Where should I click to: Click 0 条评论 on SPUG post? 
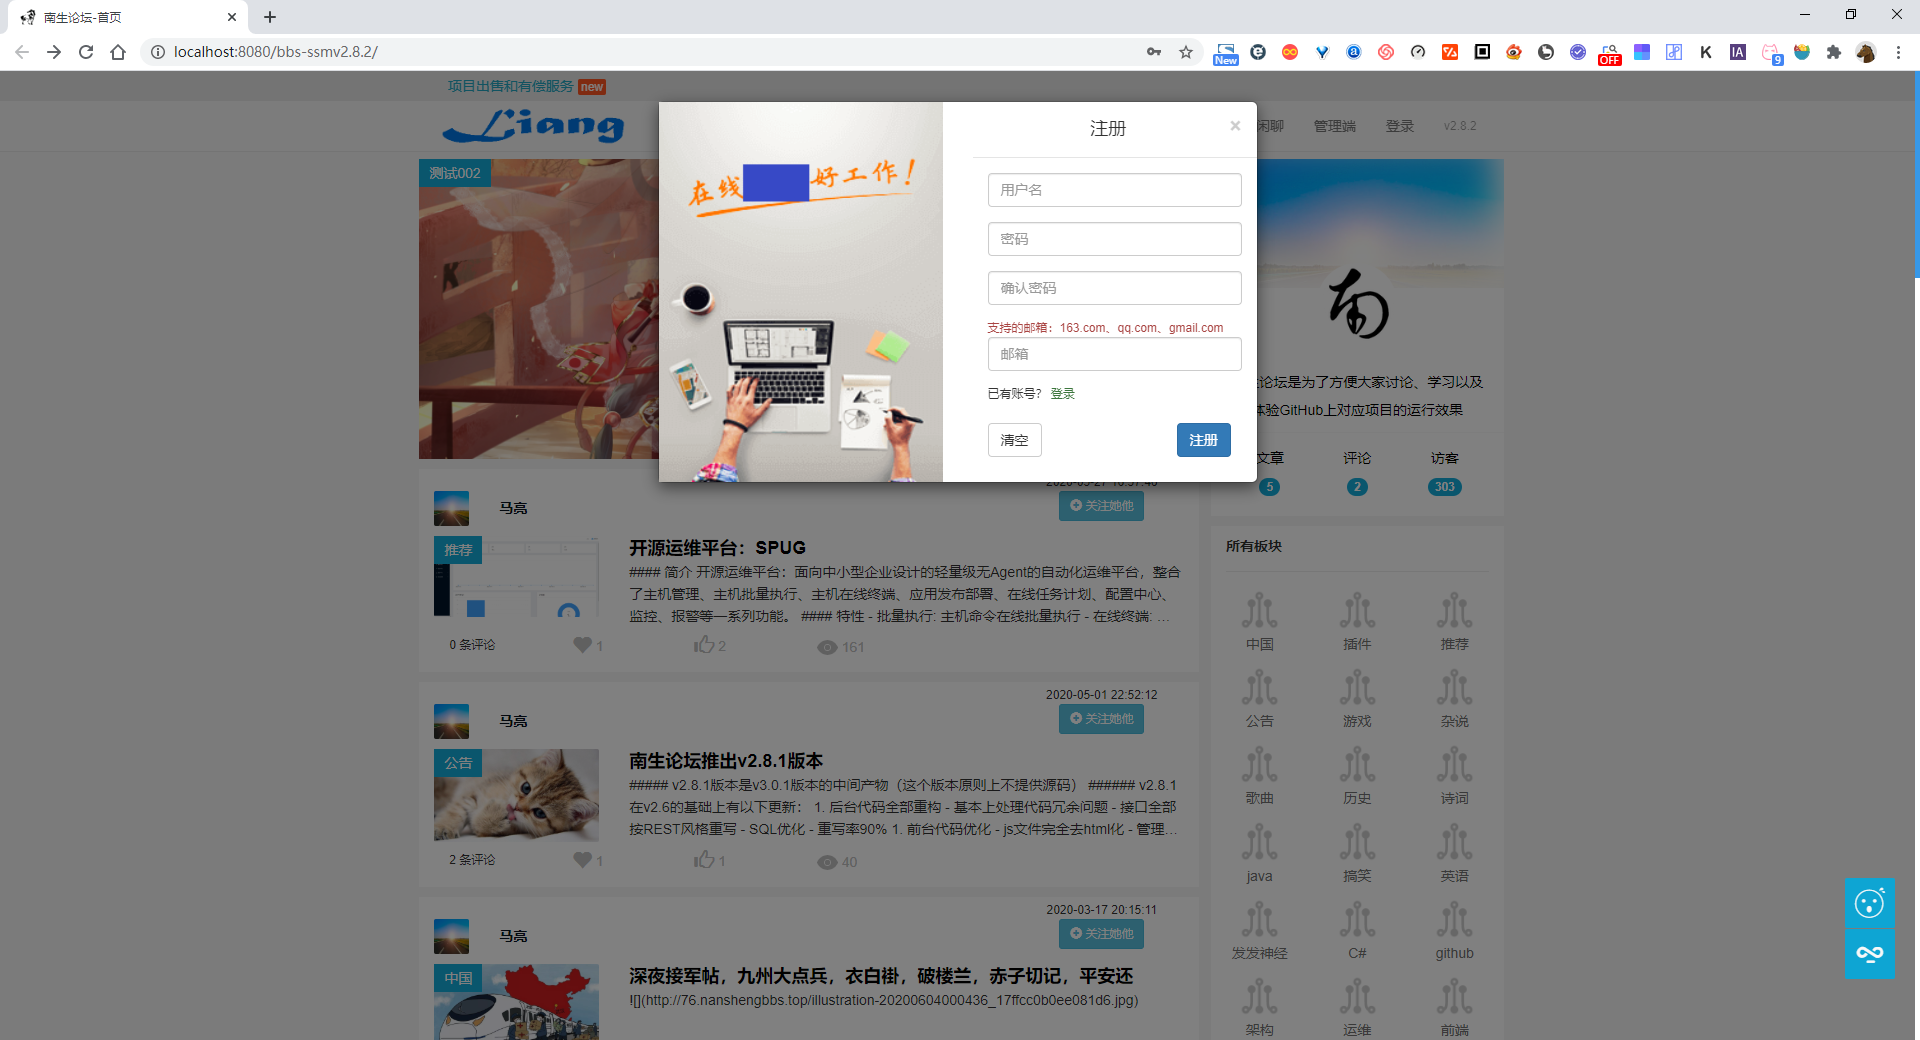coord(472,645)
